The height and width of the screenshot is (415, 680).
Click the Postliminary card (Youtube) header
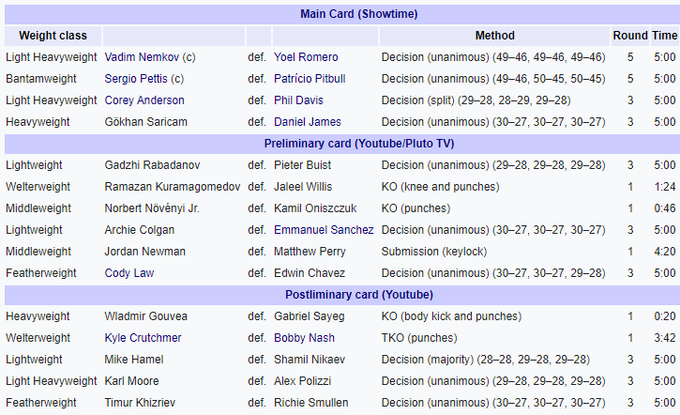coord(358,294)
